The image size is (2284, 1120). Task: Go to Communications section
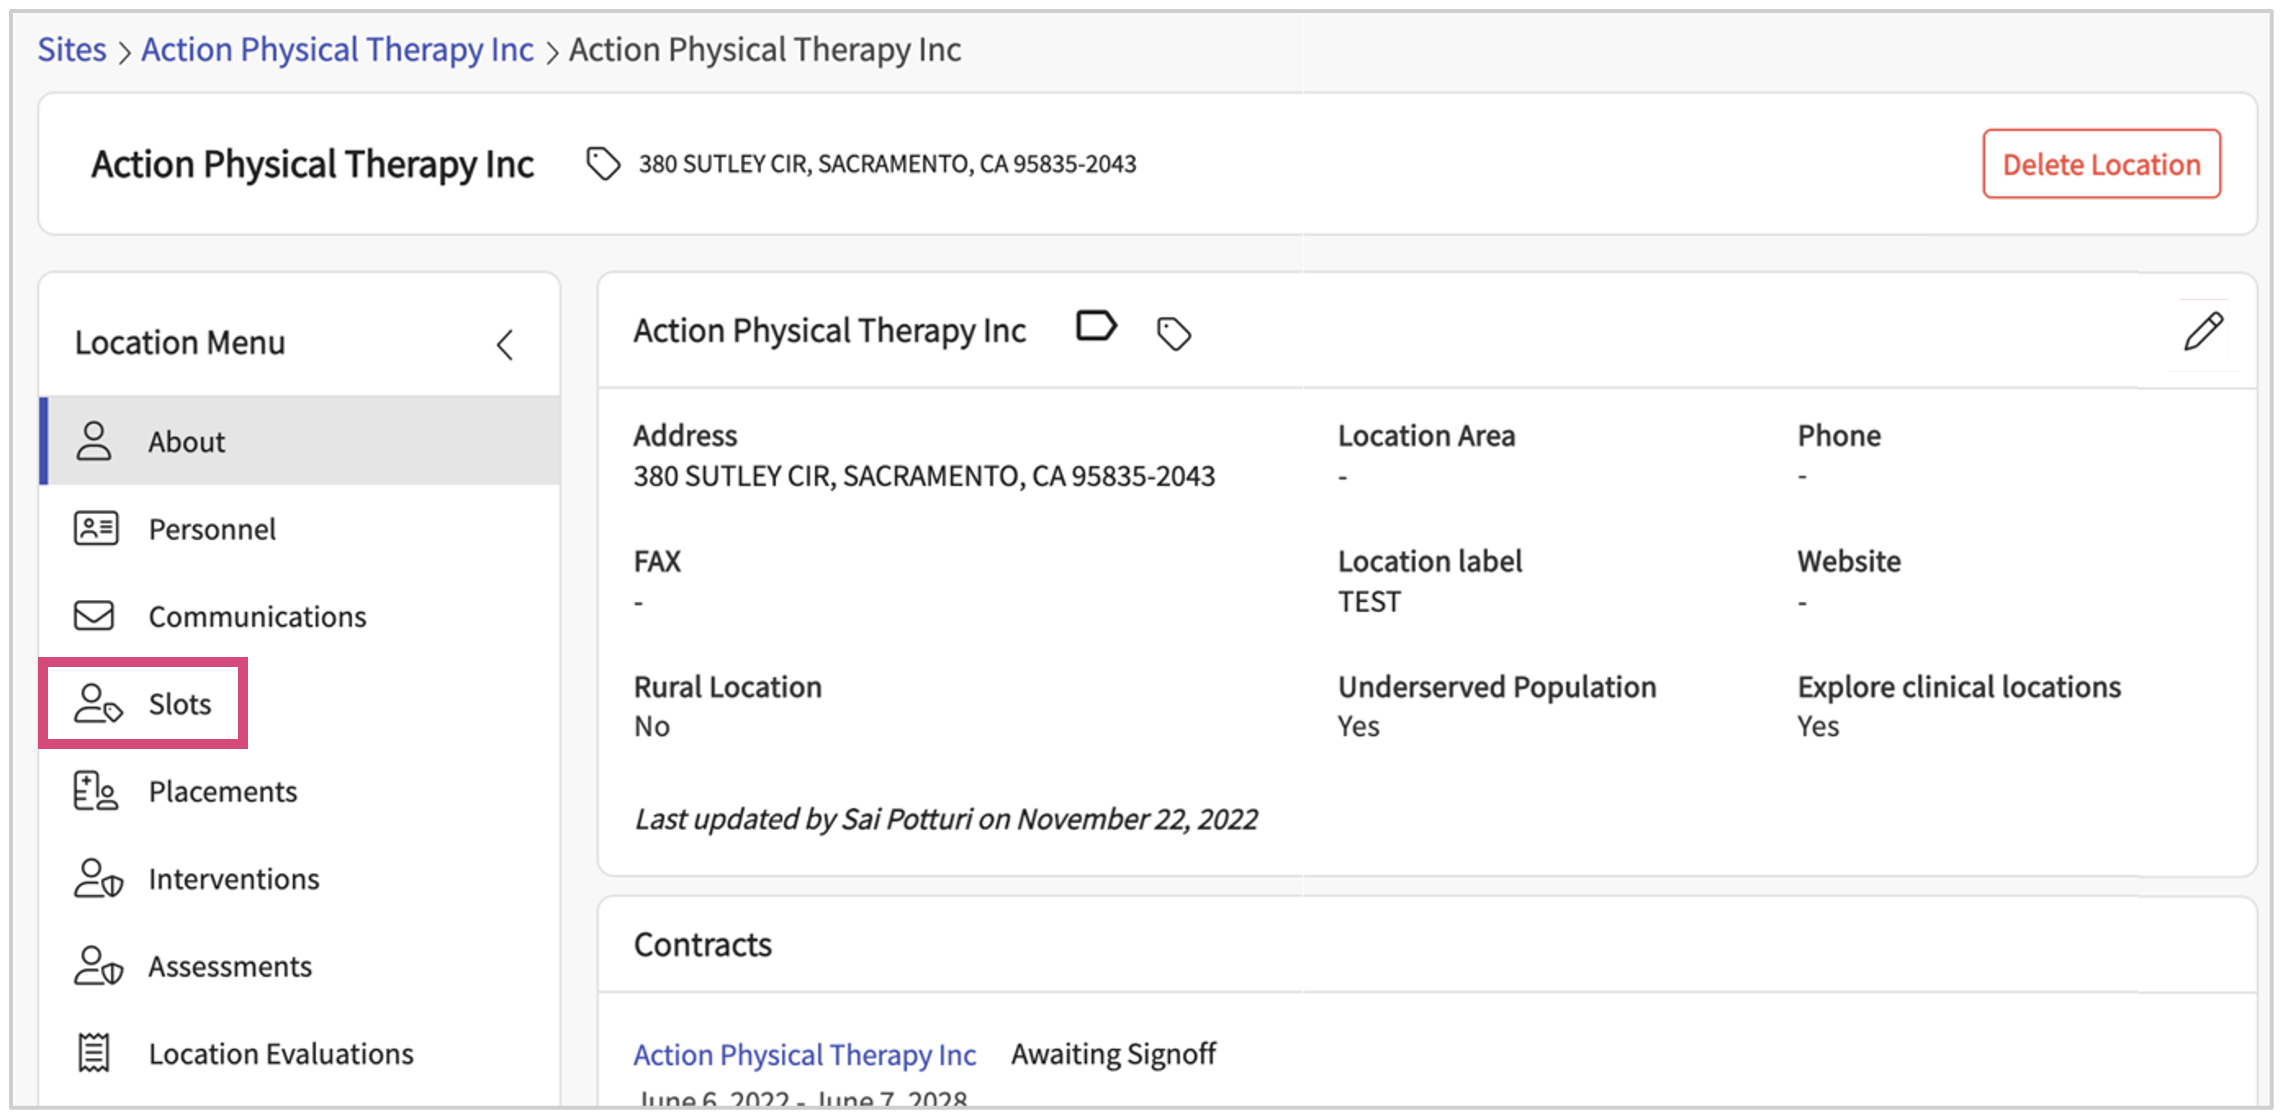point(257,617)
